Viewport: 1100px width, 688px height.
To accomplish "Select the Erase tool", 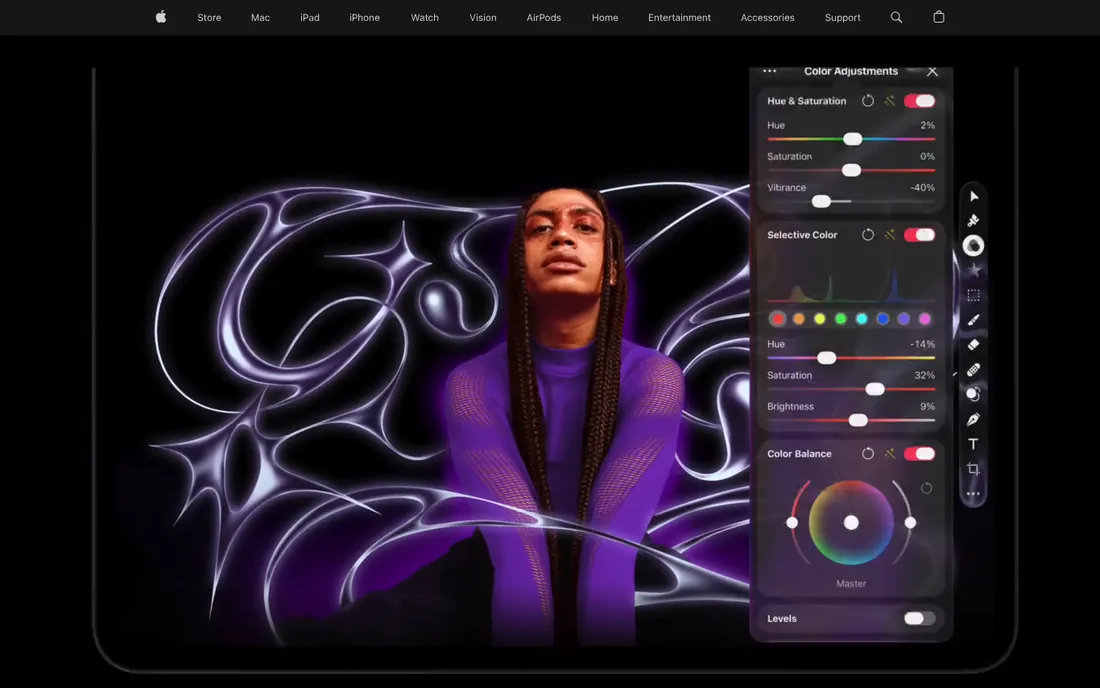I will [x=974, y=344].
